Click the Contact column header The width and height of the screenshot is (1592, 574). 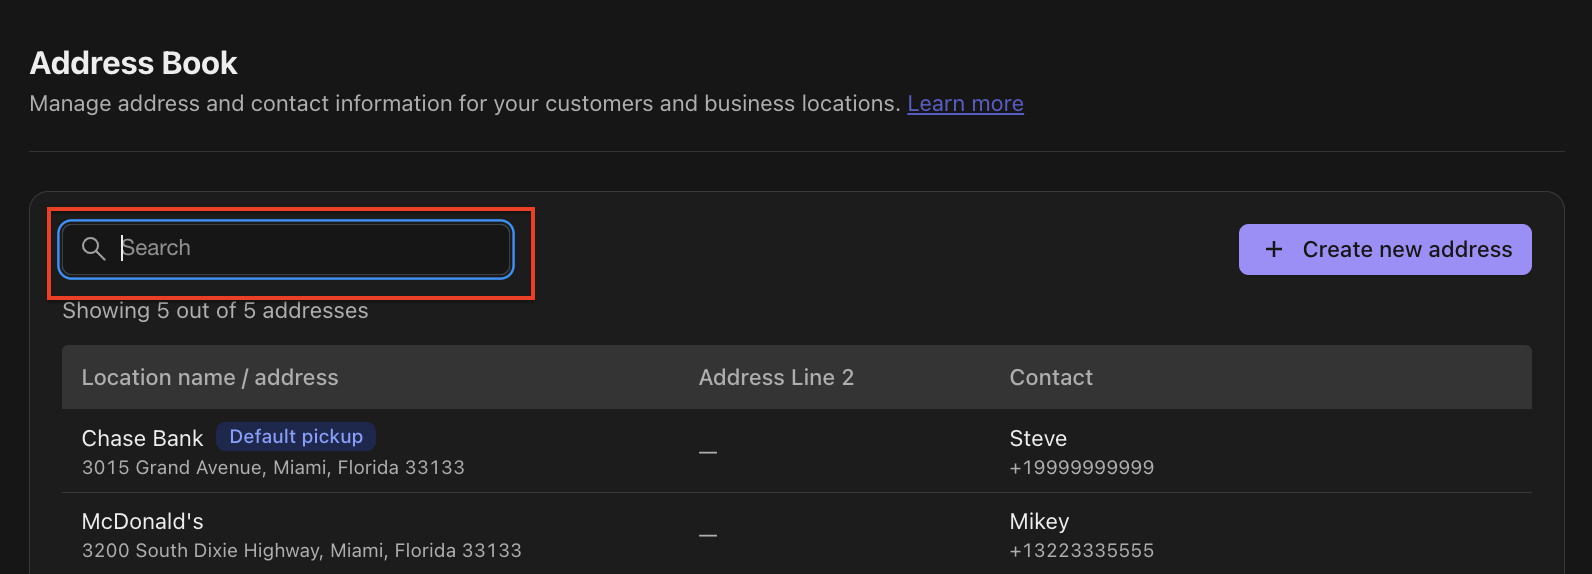(x=1051, y=377)
